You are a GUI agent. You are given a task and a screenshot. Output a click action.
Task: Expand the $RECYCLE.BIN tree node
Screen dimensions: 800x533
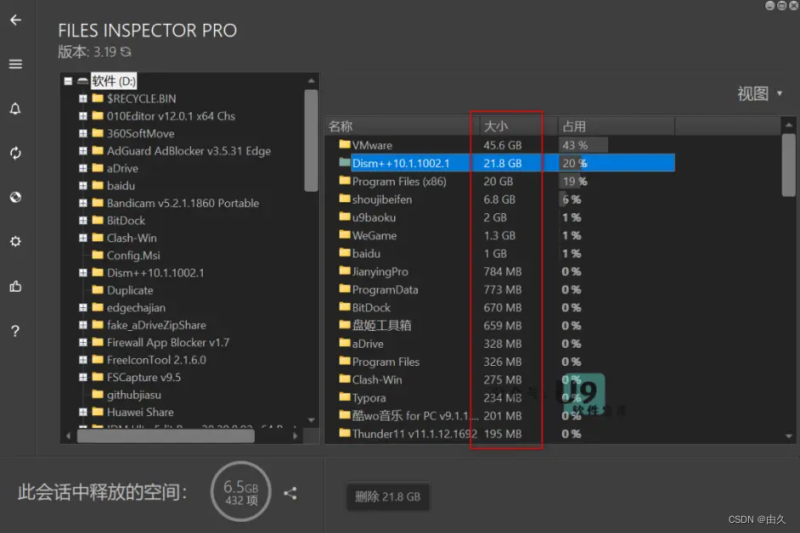coord(83,98)
